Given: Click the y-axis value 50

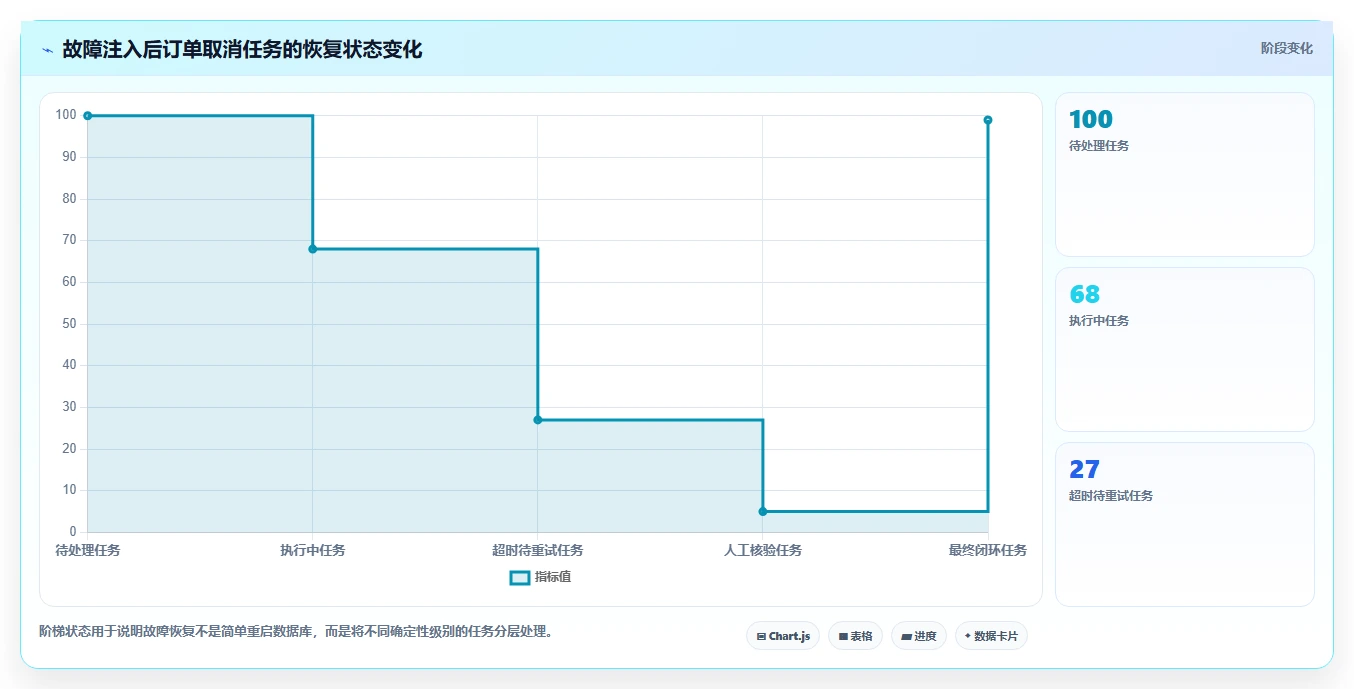Looking at the screenshot, I should tap(69, 324).
